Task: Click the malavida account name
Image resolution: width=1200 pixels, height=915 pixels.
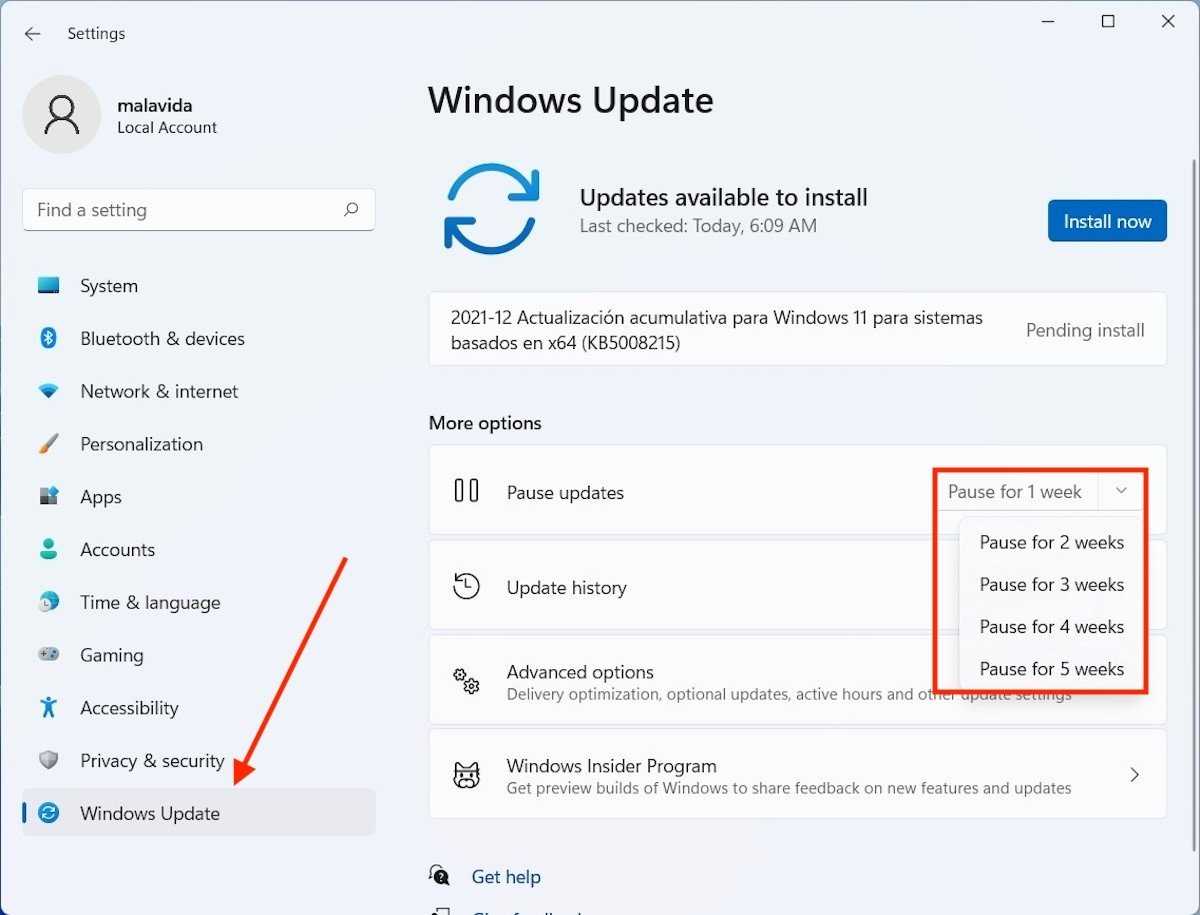Action: 155,105
